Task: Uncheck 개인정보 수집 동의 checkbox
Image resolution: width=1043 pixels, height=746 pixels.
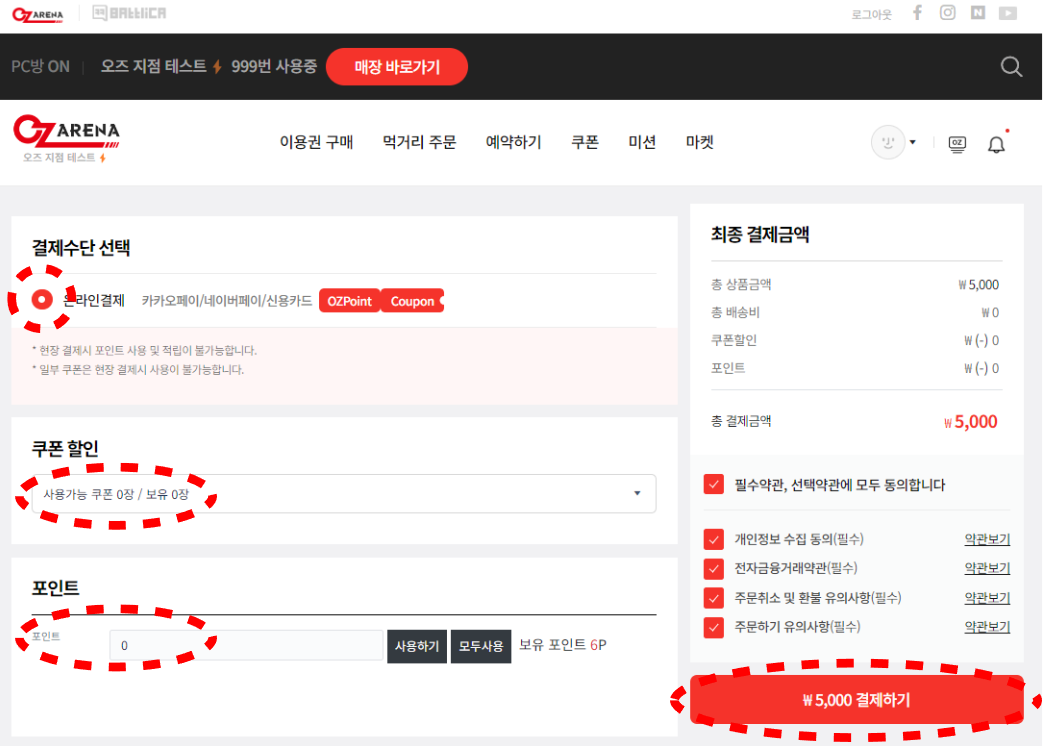Action: point(713,540)
